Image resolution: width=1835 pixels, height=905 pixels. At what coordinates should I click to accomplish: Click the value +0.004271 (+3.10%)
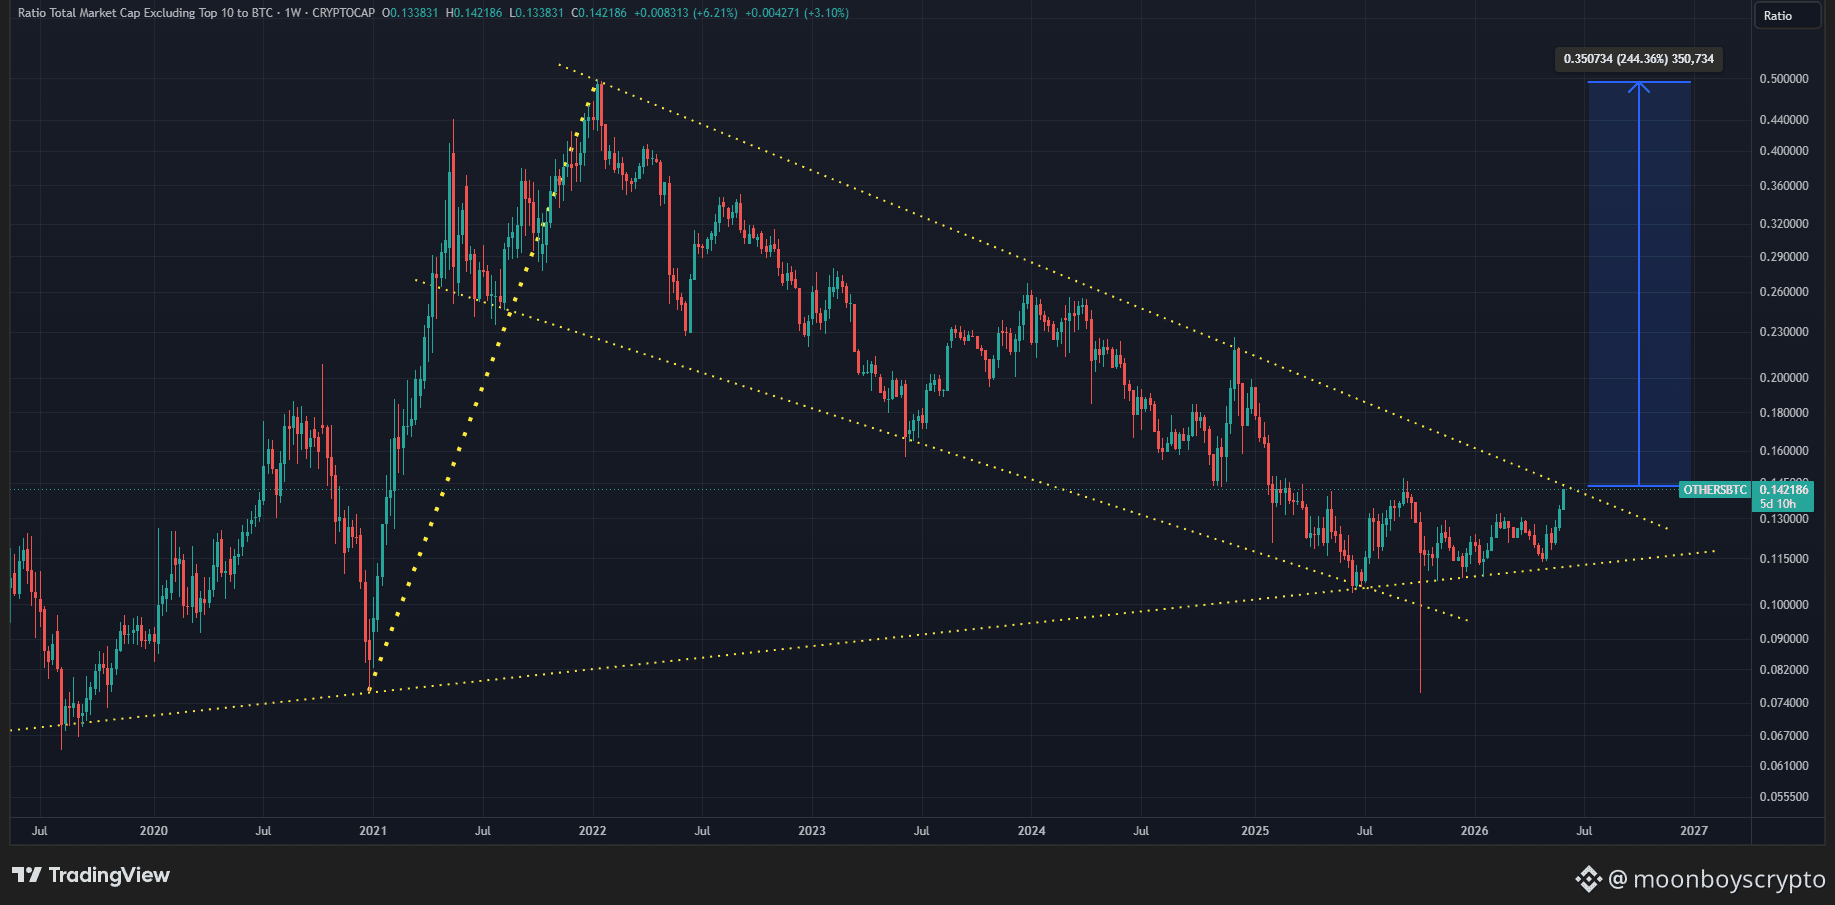(x=797, y=13)
